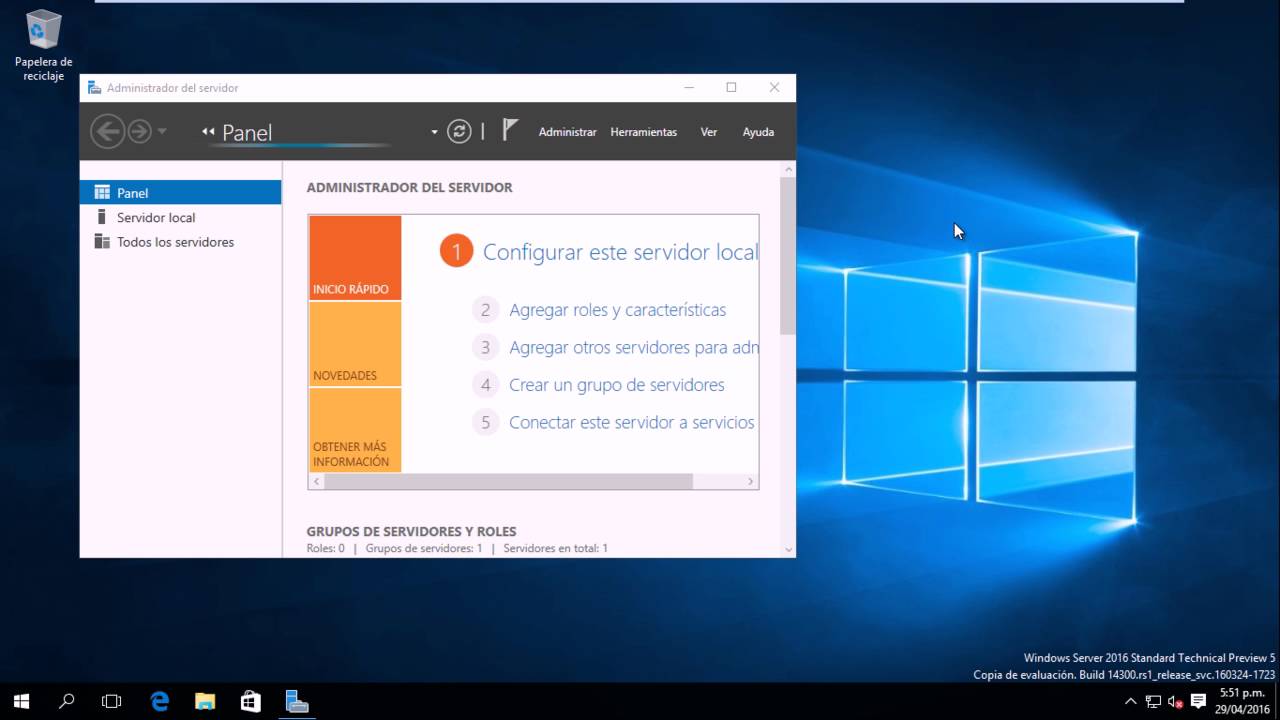Viewport: 1280px width, 720px height.
Task: Select the OBTENER MÁS INFORMACIÓN tile
Action: tap(355, 430)
